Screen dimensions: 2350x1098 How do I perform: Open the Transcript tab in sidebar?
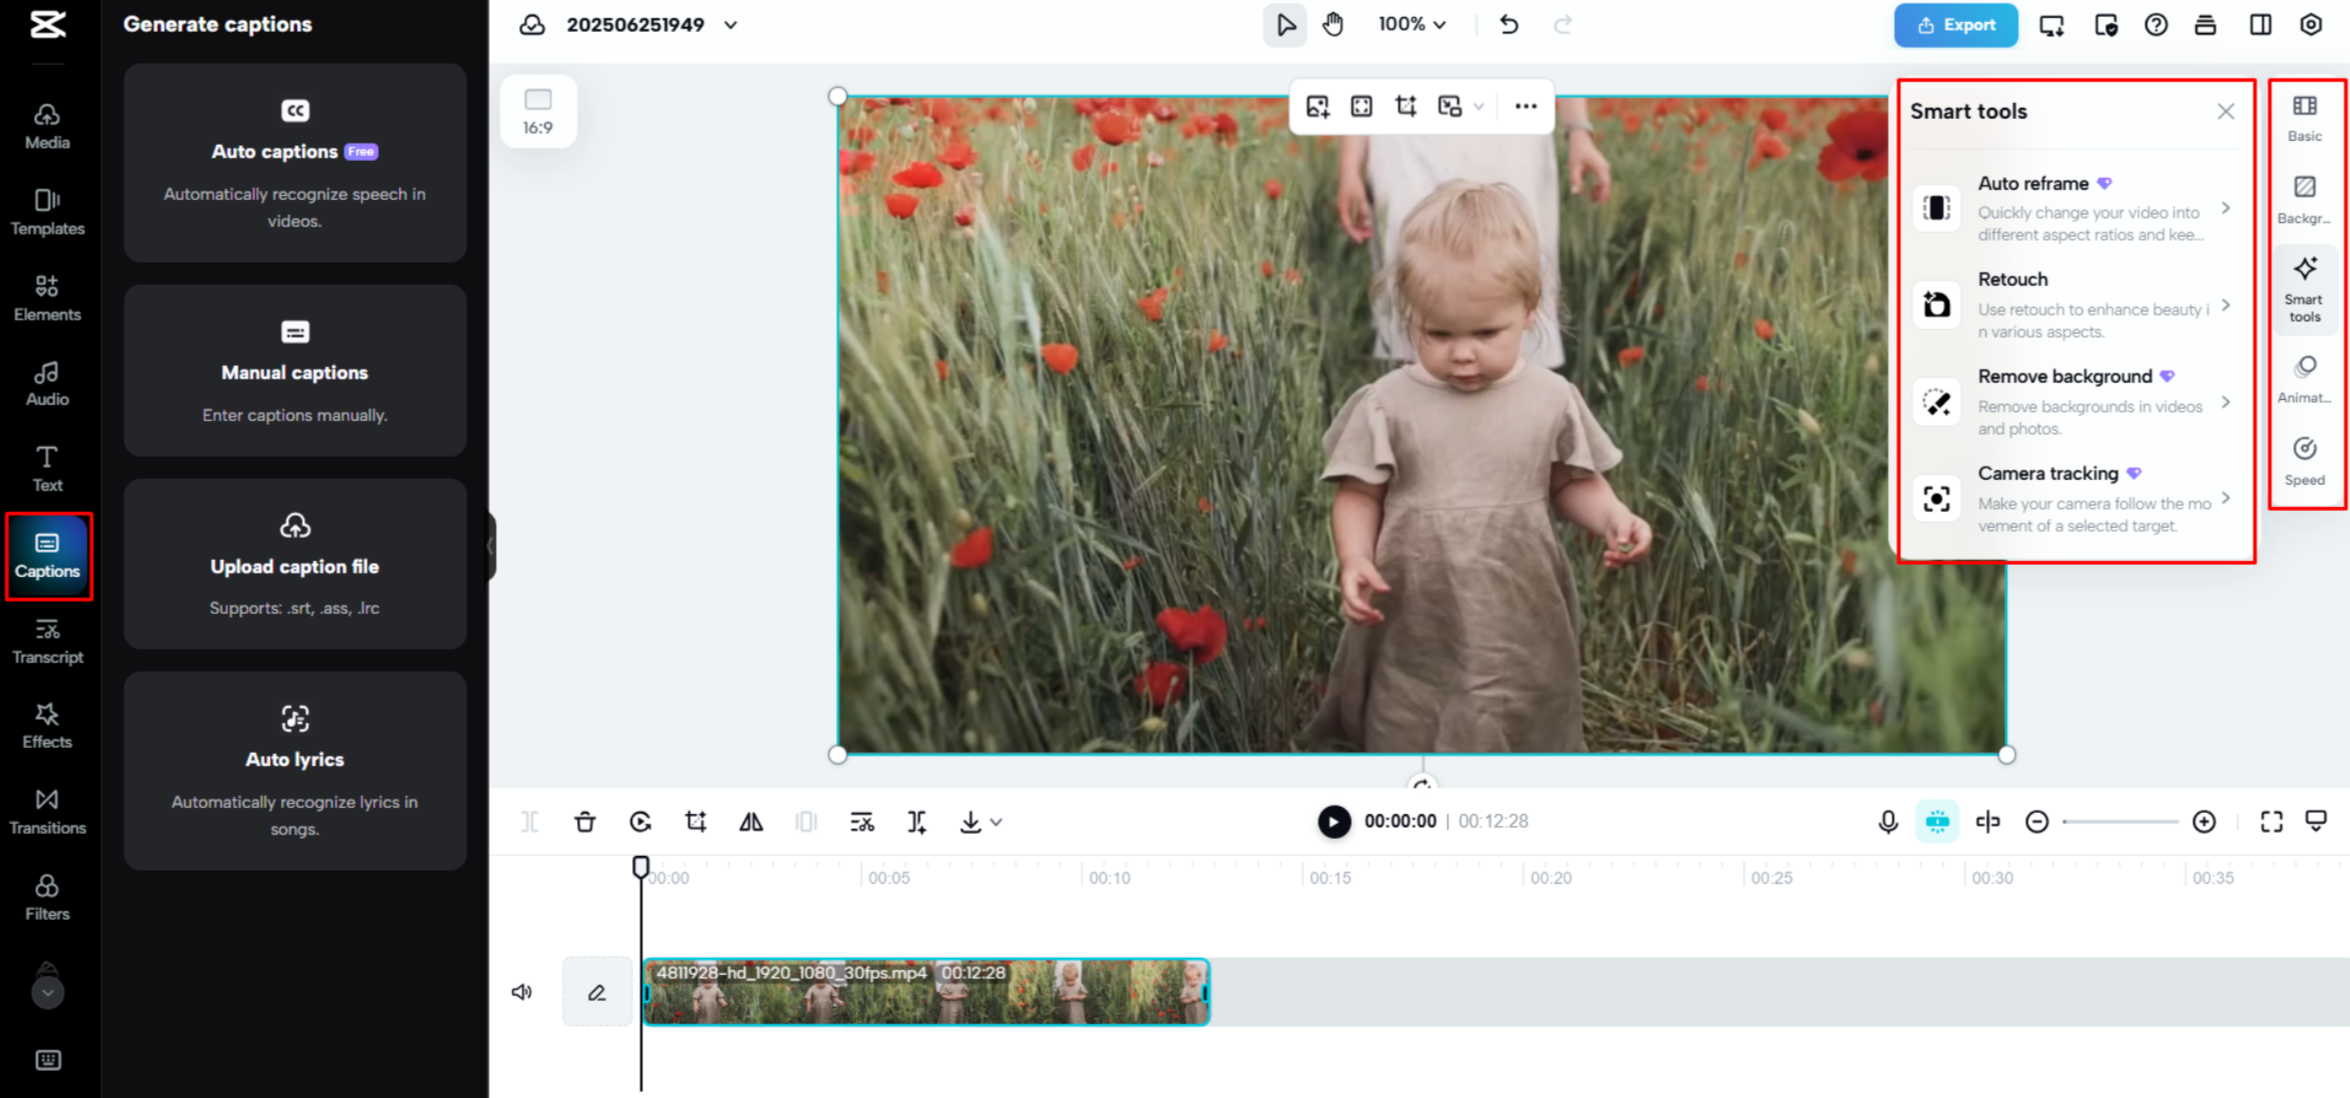click(47, 640)
